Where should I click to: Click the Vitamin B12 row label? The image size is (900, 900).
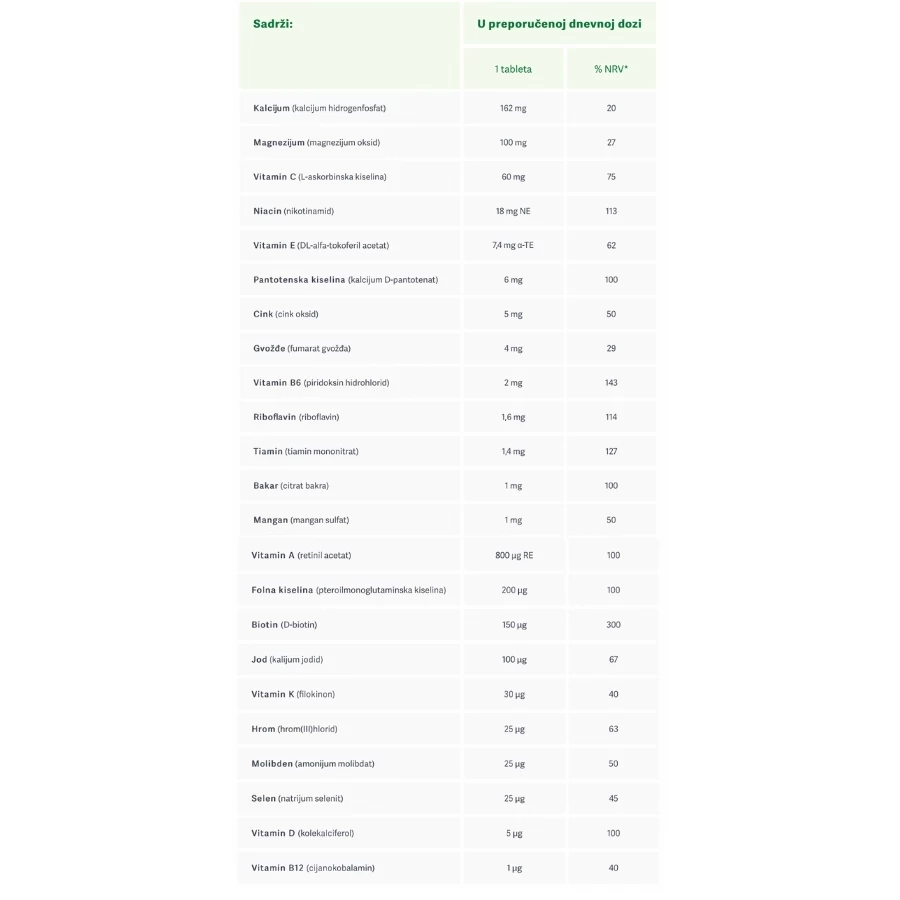point(314,867)
